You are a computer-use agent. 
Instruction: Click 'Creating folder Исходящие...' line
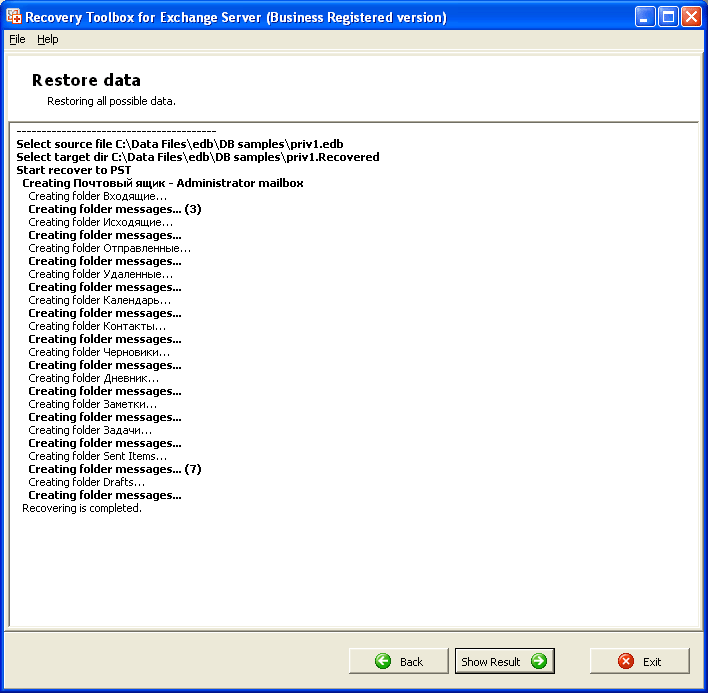100,222
